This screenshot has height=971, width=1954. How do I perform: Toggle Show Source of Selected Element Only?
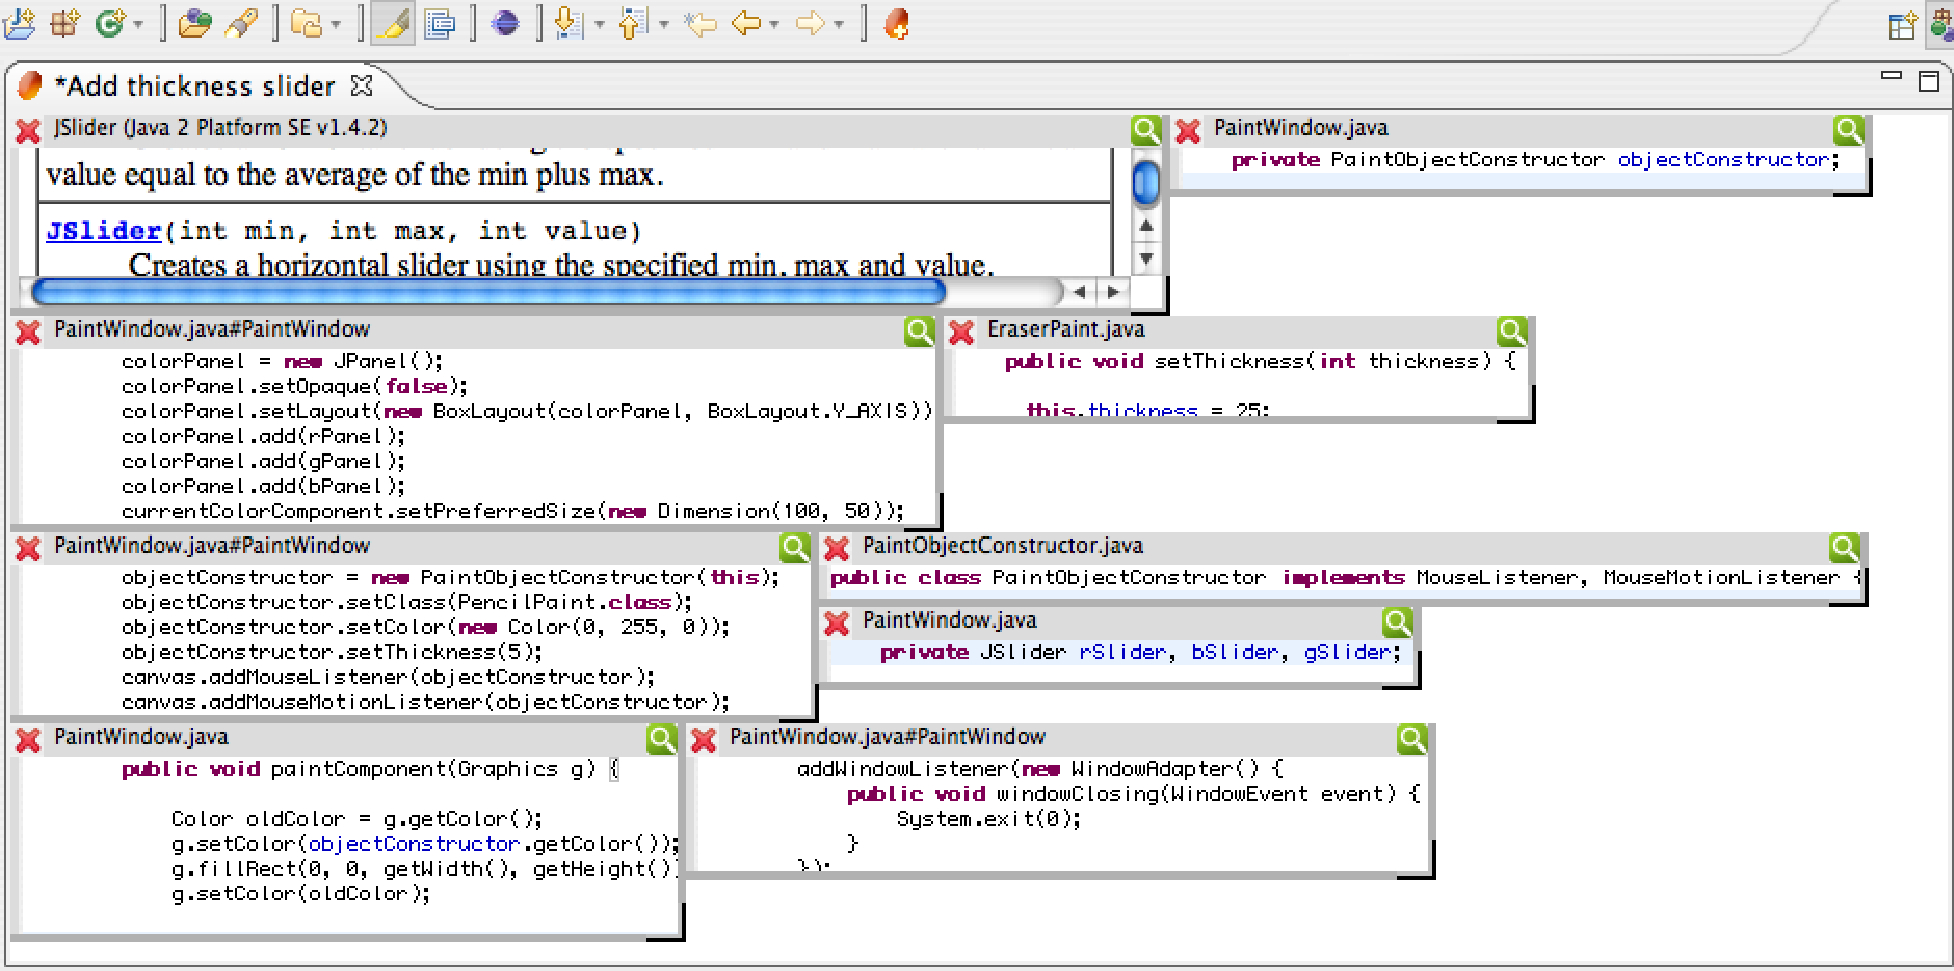click(439, 23)
